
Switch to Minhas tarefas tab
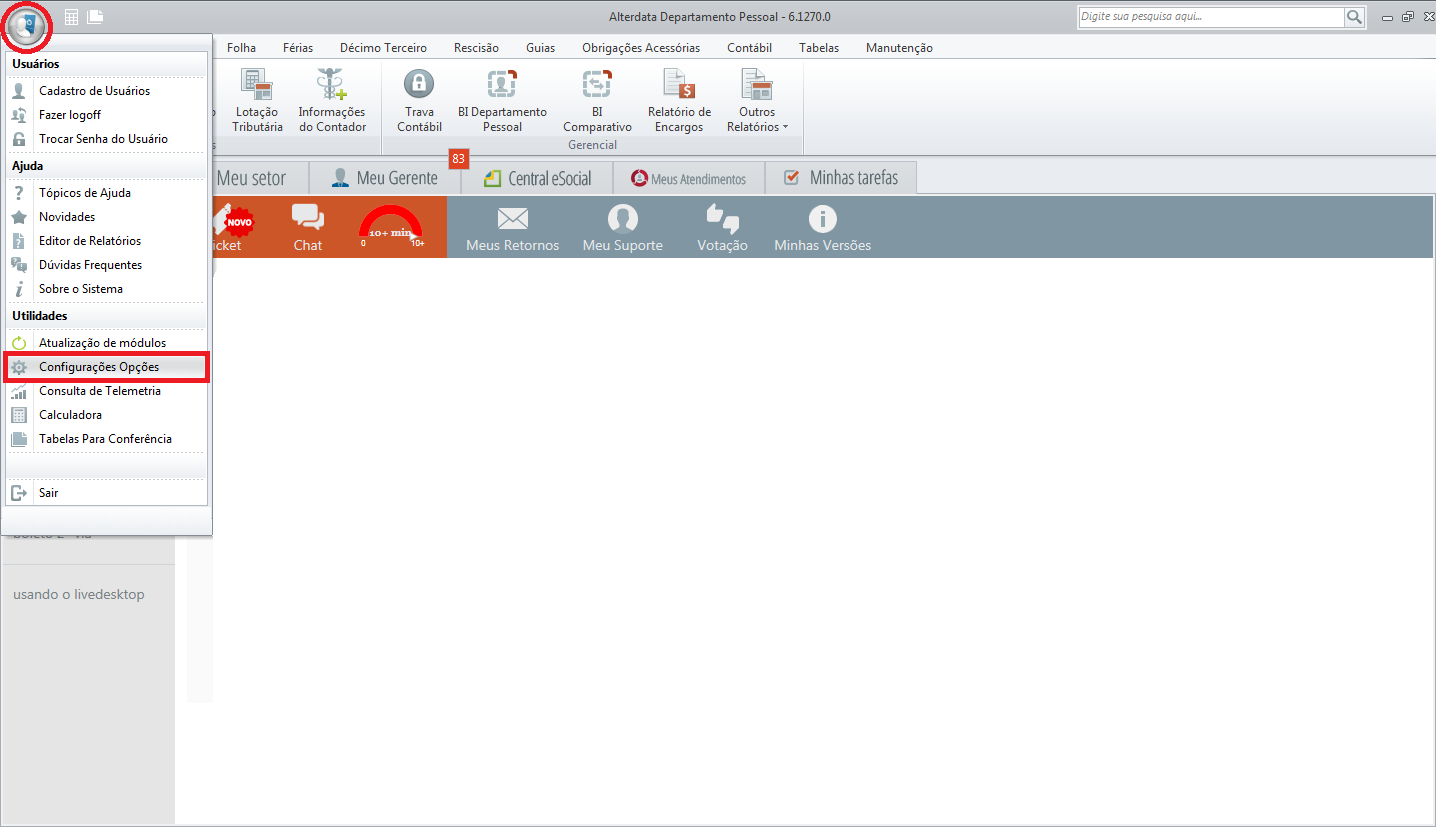840,178
